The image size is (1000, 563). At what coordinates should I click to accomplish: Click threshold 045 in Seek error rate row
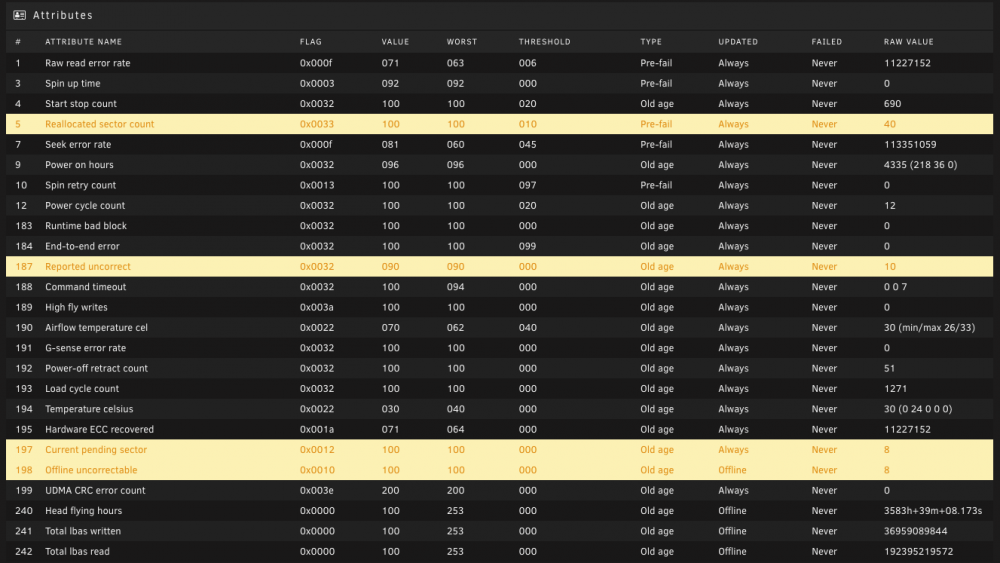[x=527, y=145]
